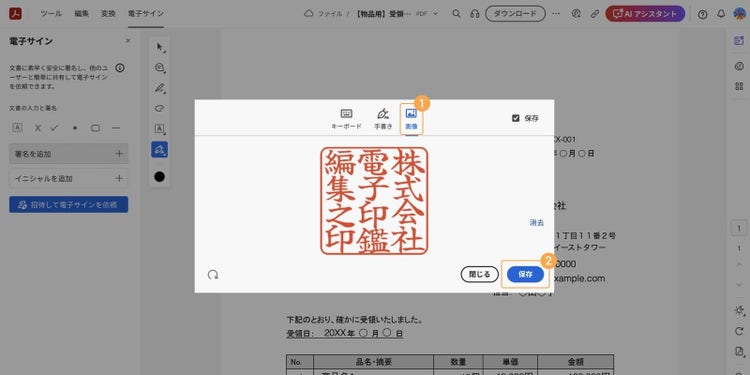Click the 消去 link
Screen dimensions: 750x375
coord(537,222)
